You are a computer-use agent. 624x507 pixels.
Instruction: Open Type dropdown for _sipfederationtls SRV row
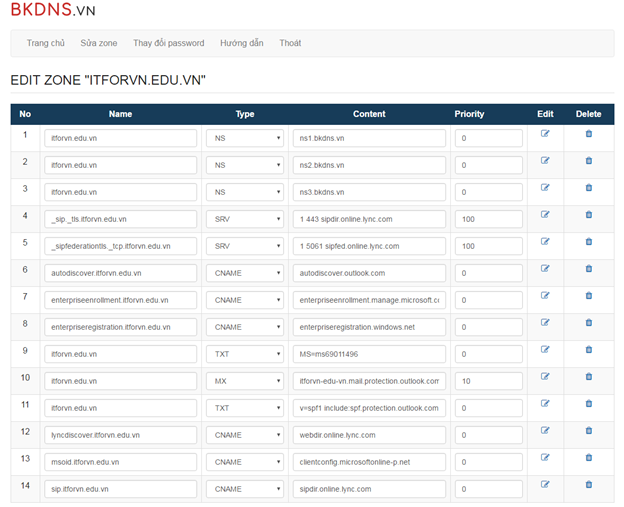tap(245, 246)
